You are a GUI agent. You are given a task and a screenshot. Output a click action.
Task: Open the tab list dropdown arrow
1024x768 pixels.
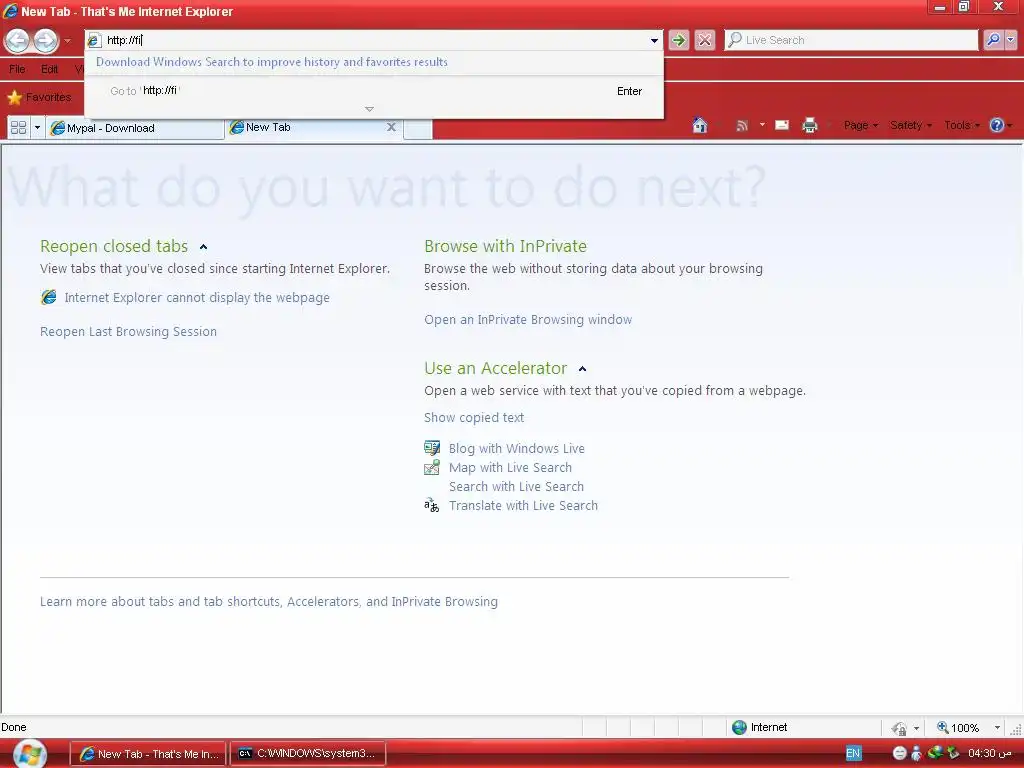click(x=37, y=127)
